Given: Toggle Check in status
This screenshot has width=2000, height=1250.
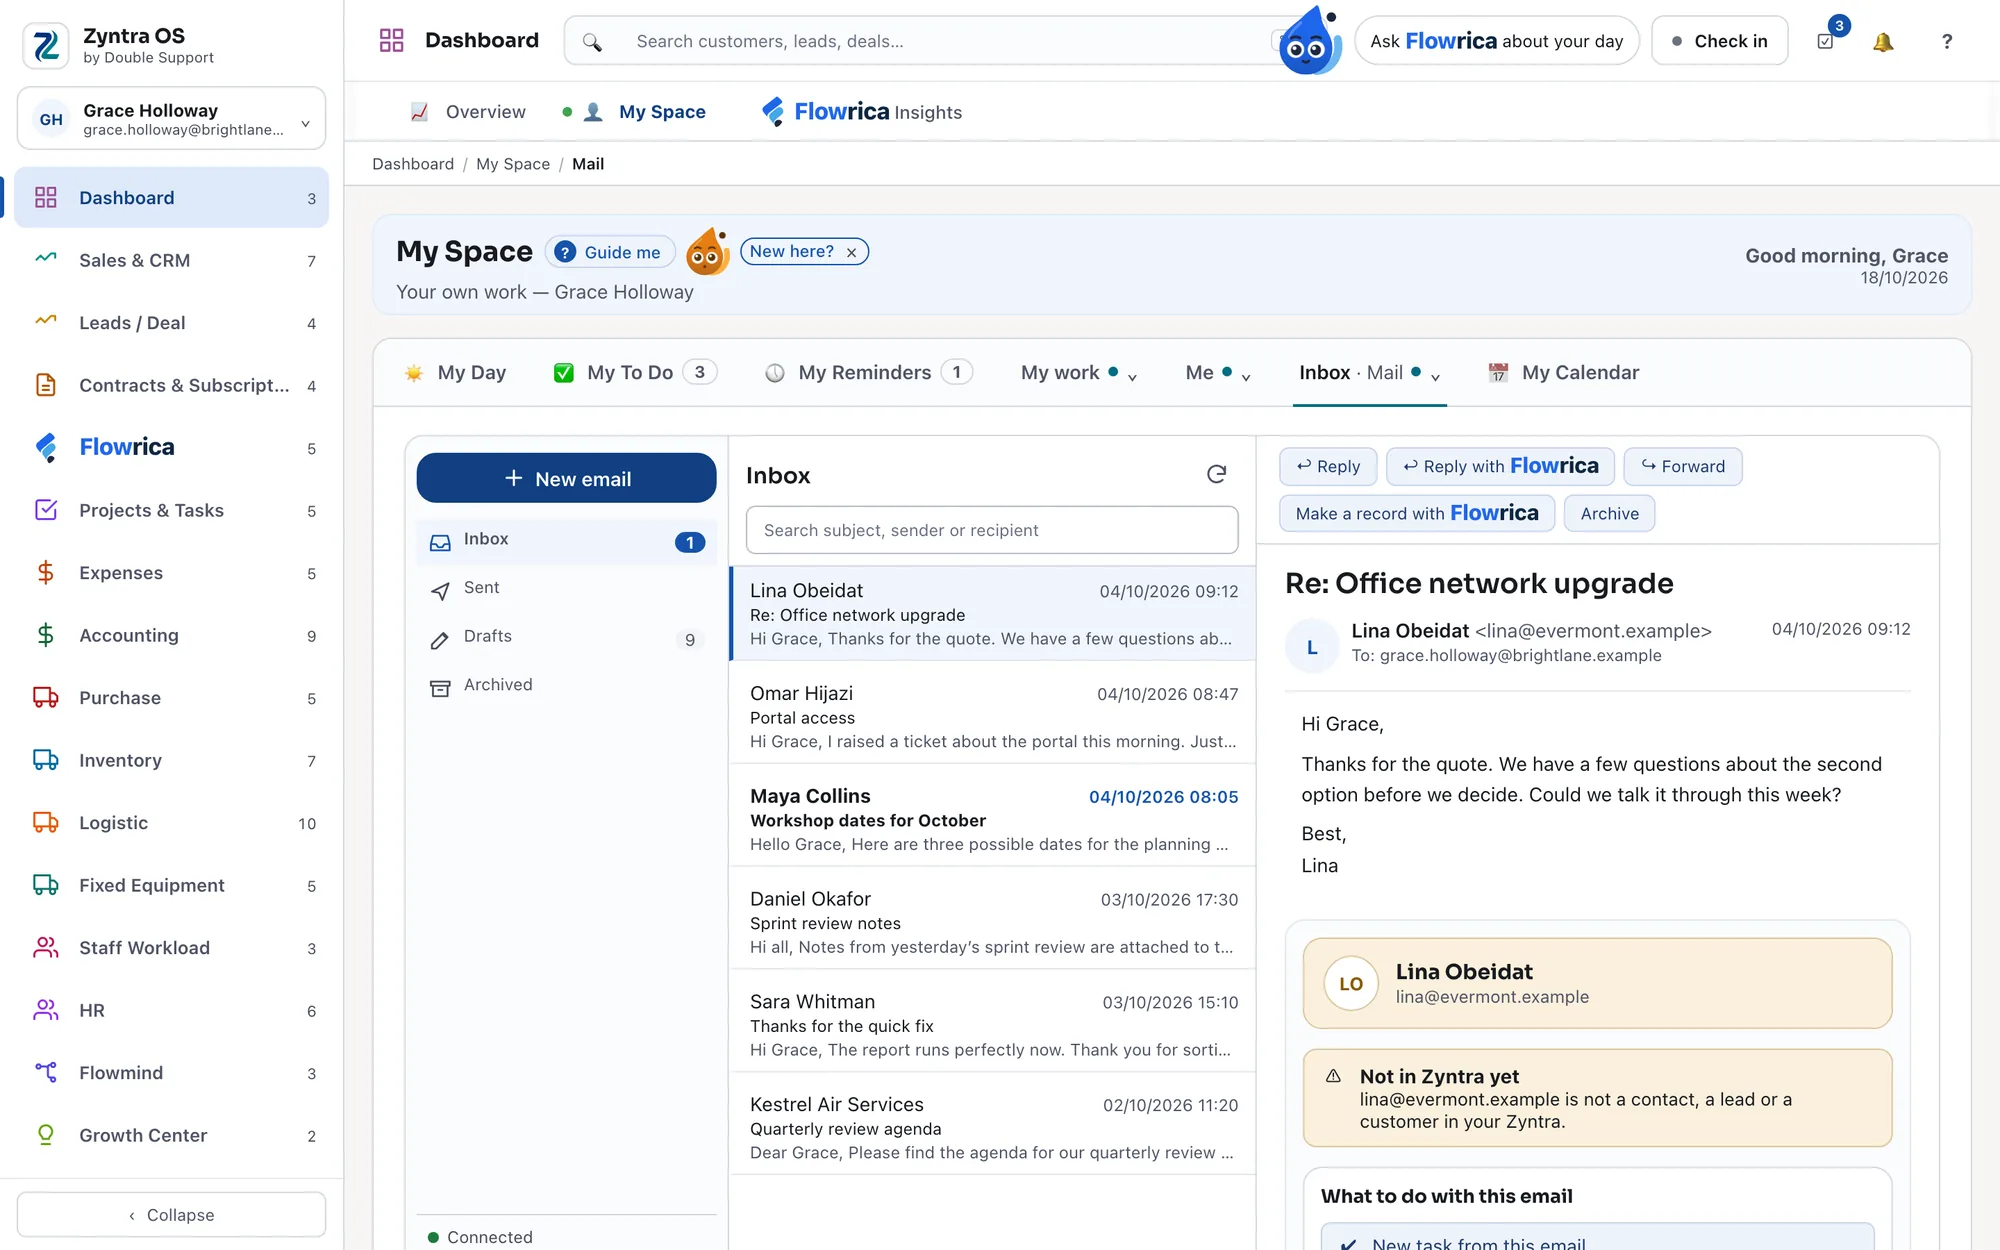Looking at the screenshot, I should point(1719,41).
